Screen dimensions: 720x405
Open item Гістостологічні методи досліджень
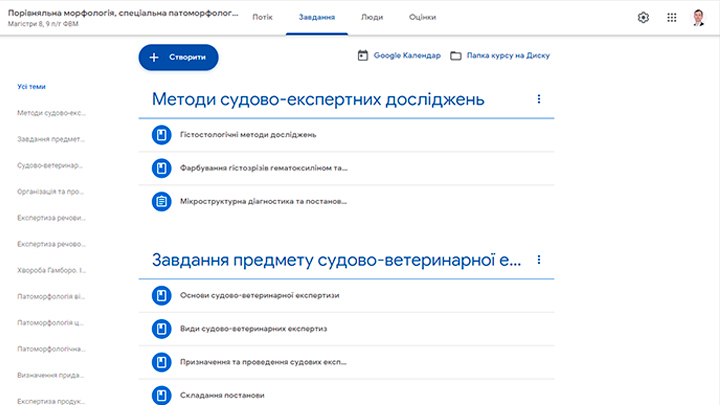[x=248, y=135]
